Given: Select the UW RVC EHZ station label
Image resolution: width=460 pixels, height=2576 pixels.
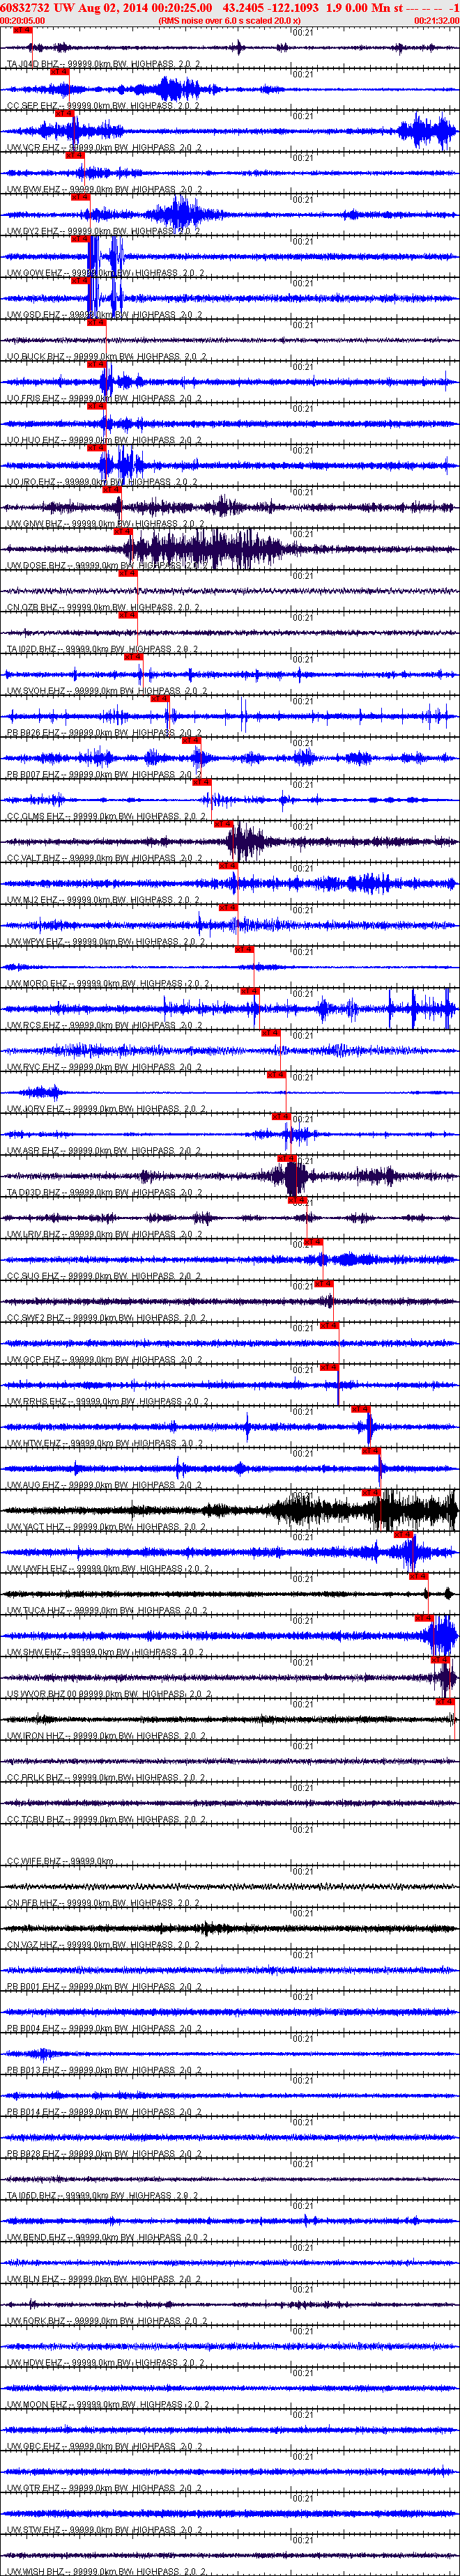Looking at the screenshot, I should pos(105,1068).
